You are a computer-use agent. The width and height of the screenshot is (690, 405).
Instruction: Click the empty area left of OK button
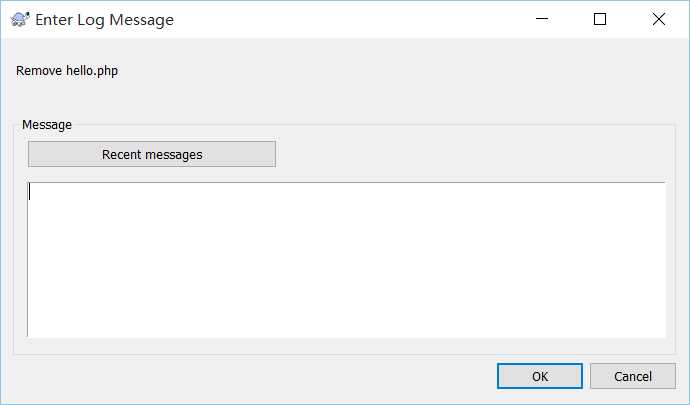pyautogui.click(x=300, y=376)
